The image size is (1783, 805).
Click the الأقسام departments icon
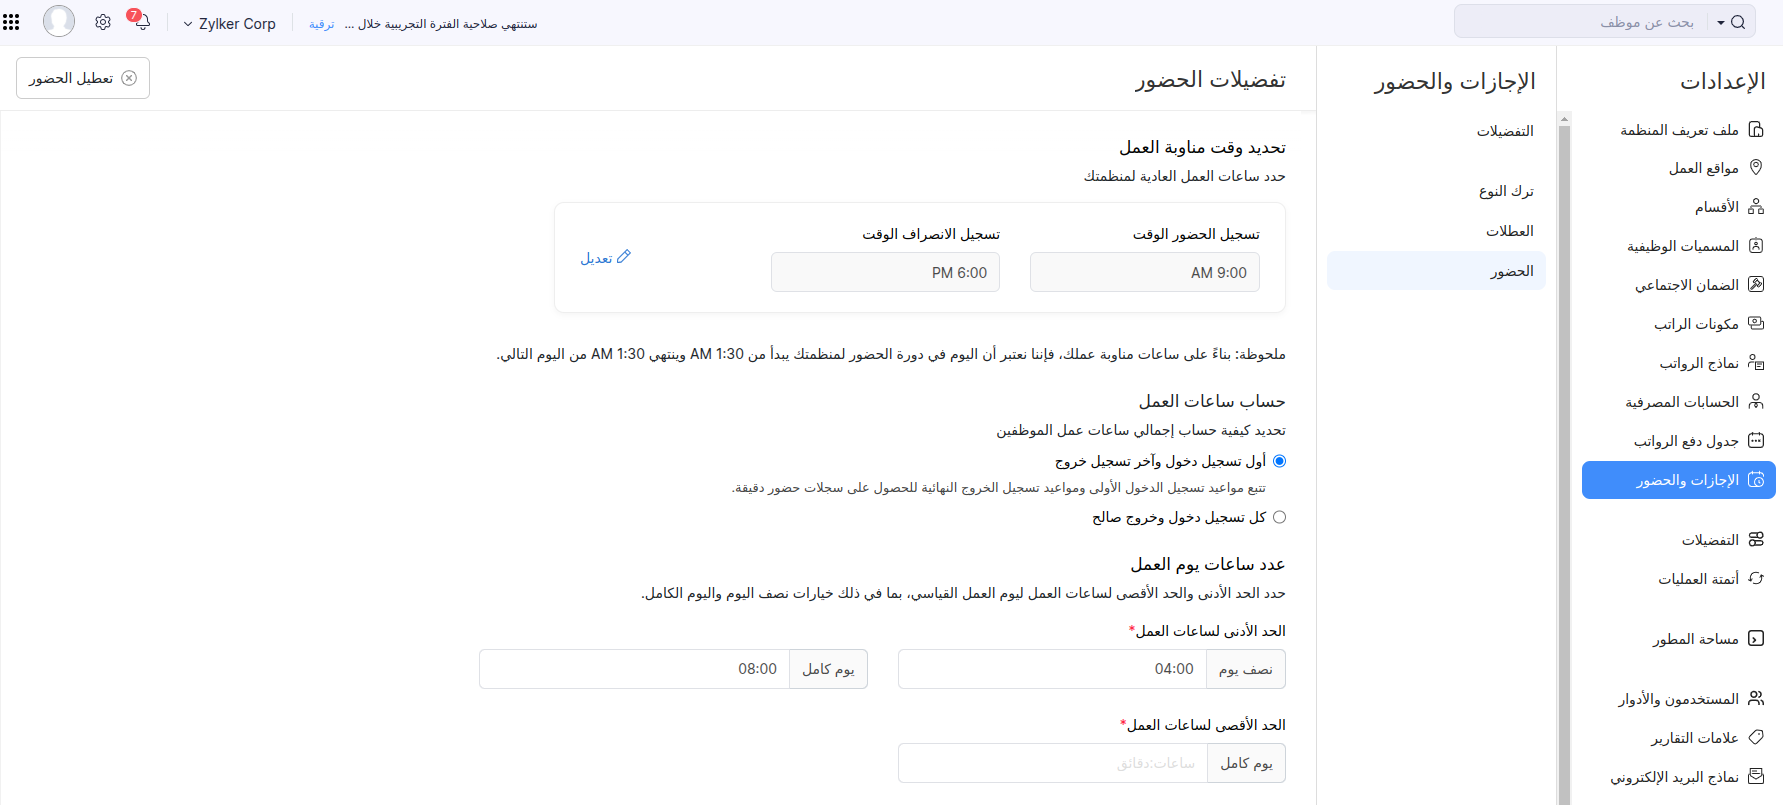click(x=1755, y=207)
